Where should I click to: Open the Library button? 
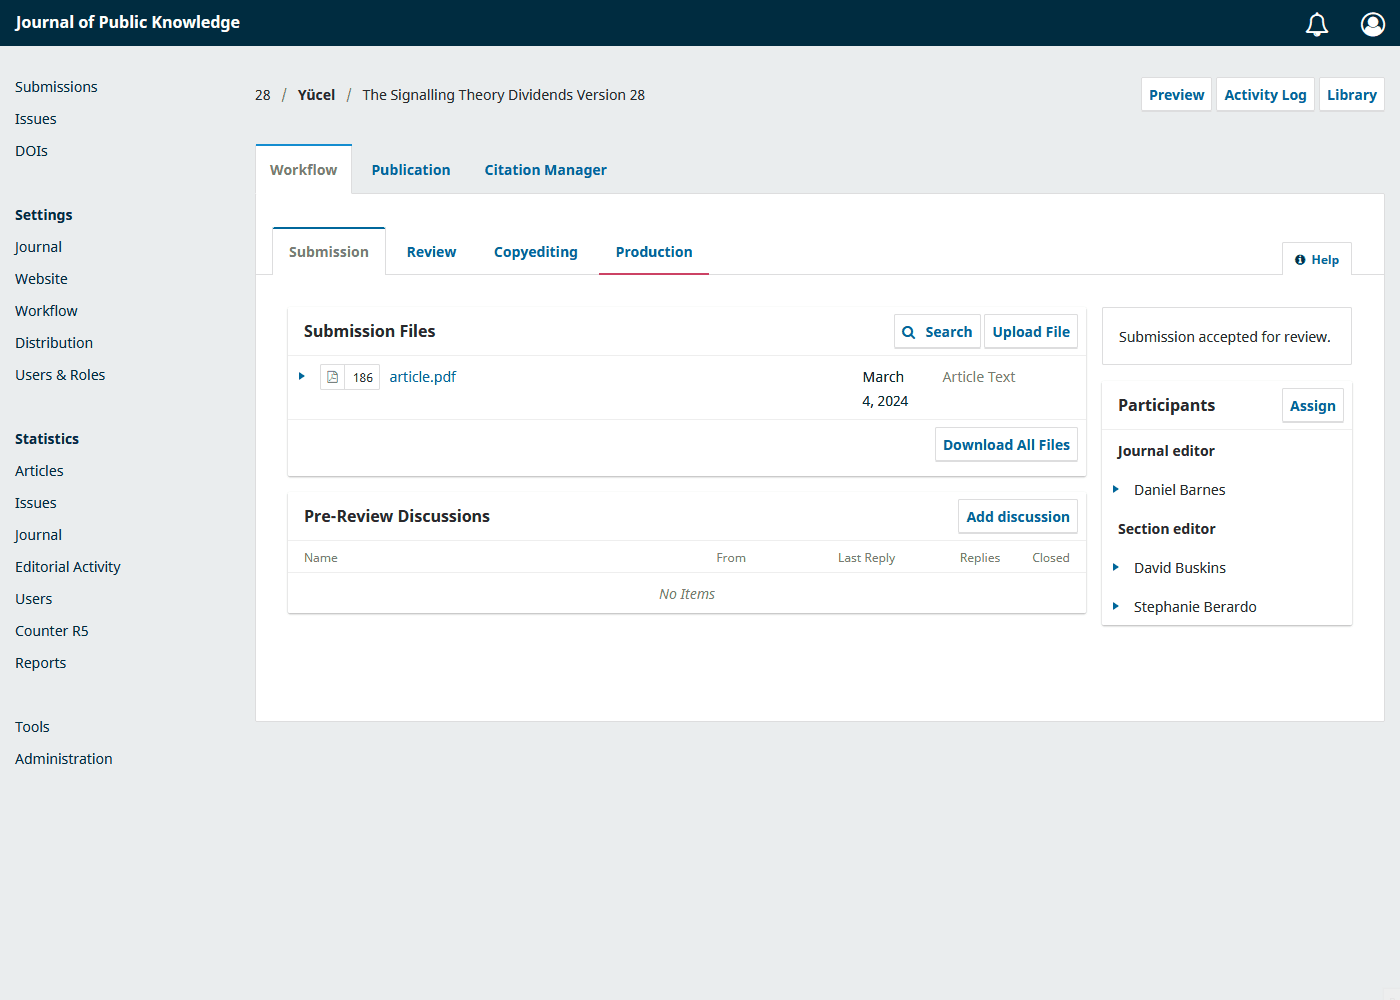pyautogui.click(x=1352, y=95)
